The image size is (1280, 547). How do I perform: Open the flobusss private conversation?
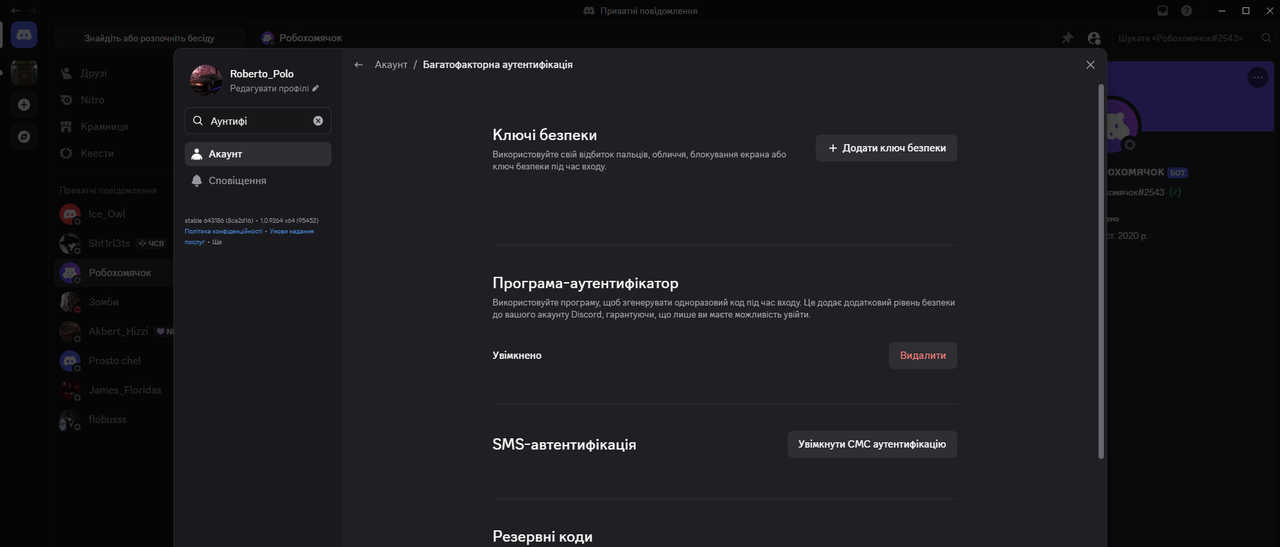tap(113, 420)
